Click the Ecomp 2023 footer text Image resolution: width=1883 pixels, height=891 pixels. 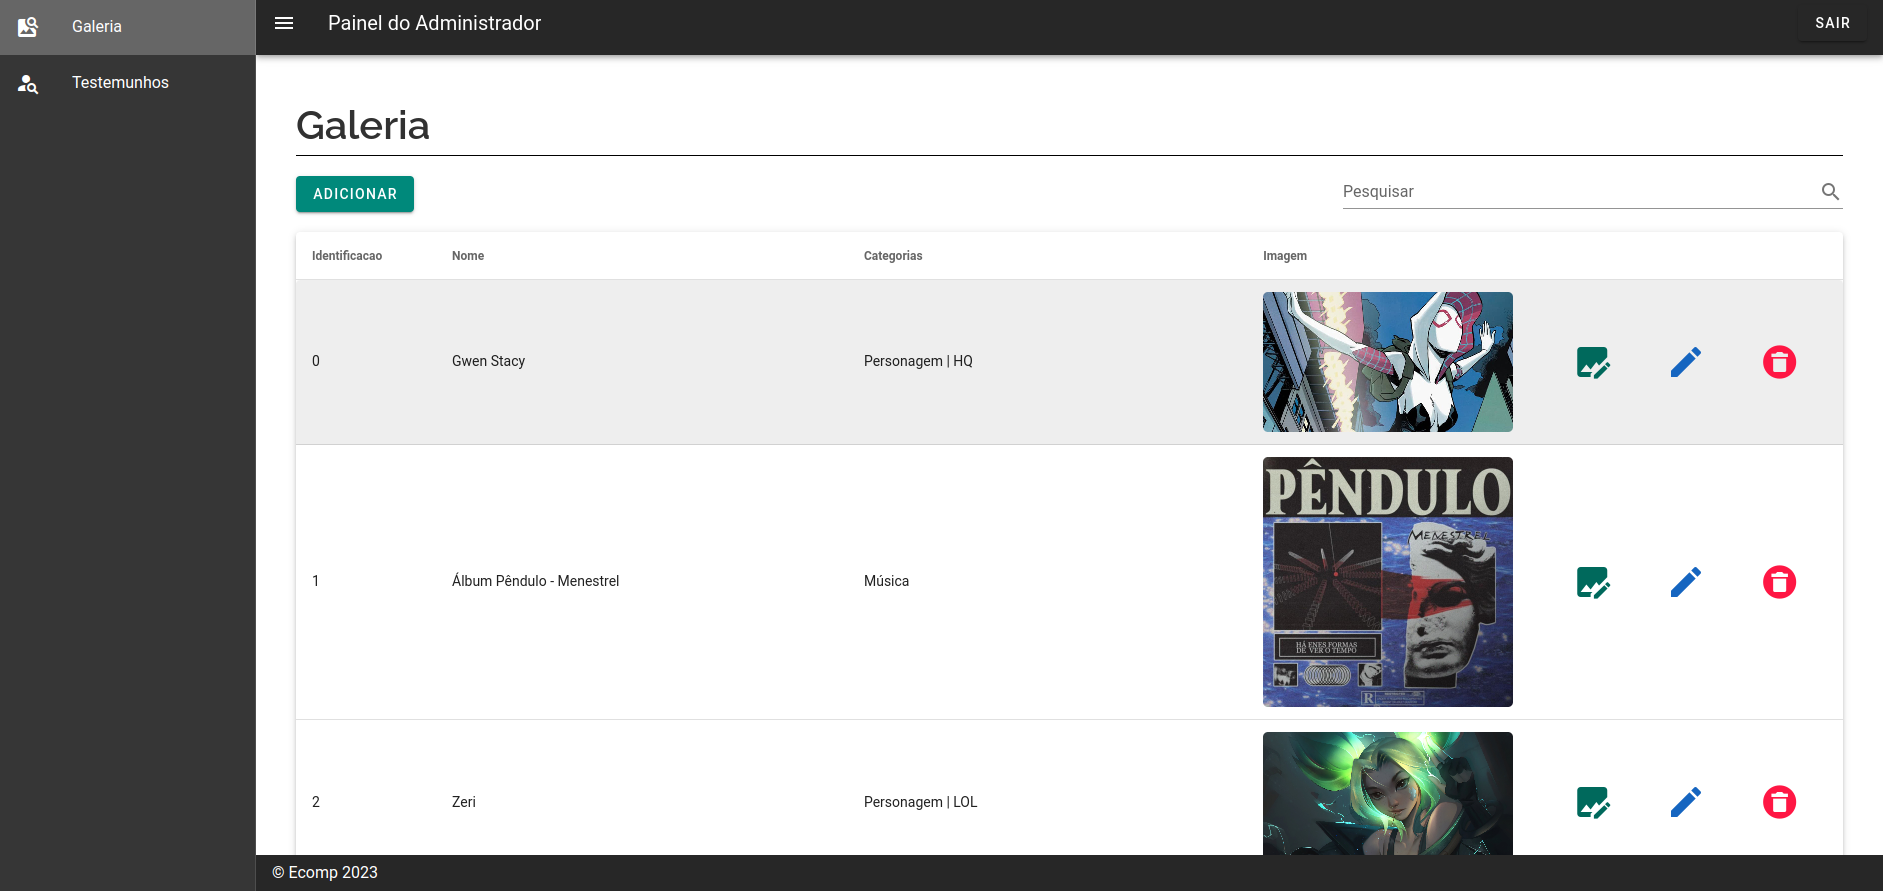(325, 872)
